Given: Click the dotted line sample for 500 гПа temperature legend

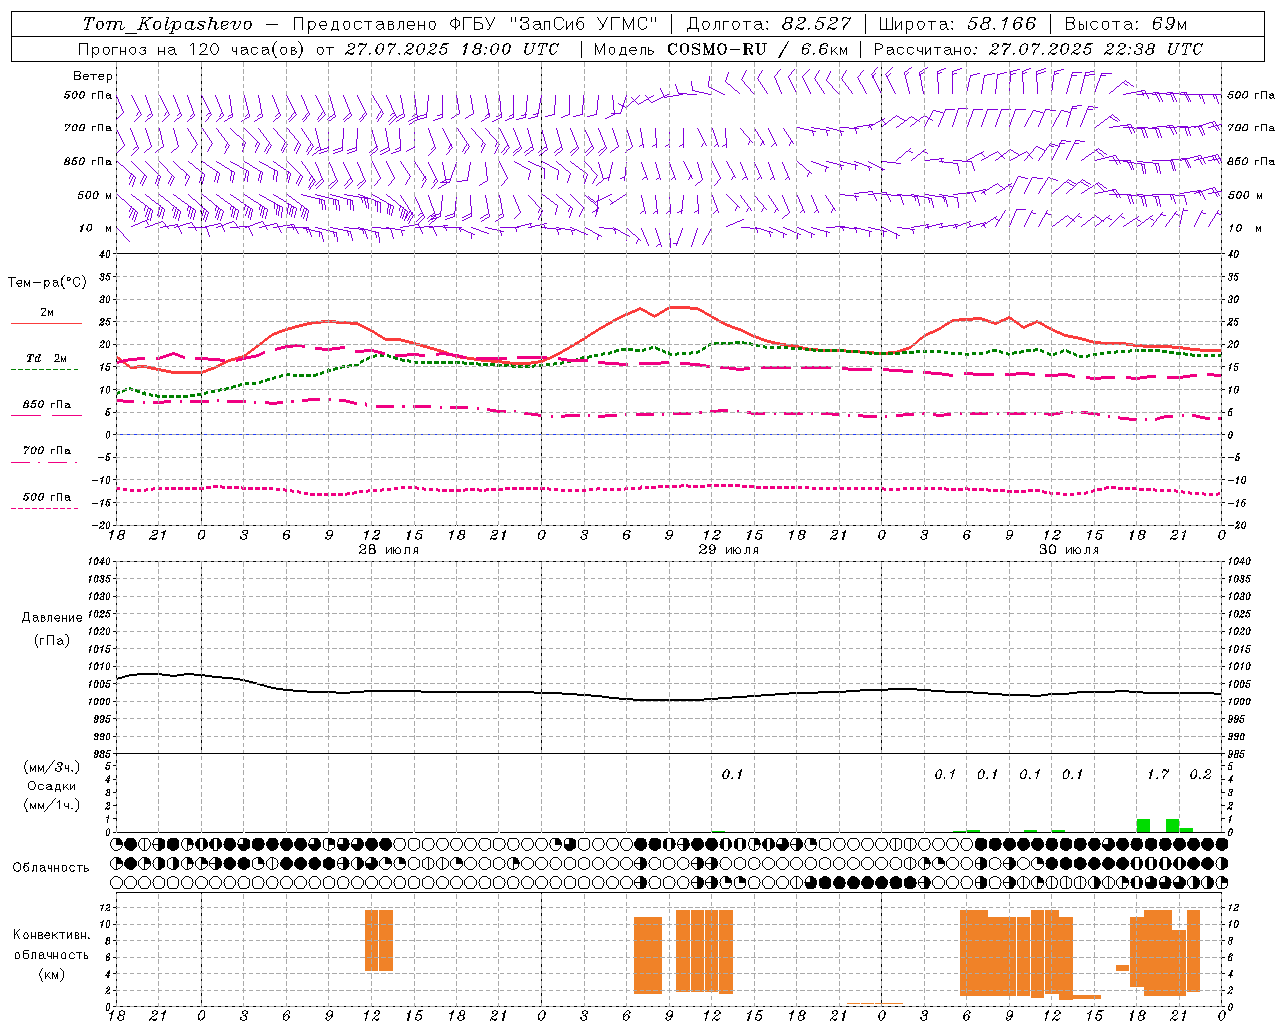Looking at the screenshot, I should tap(44, 508).
